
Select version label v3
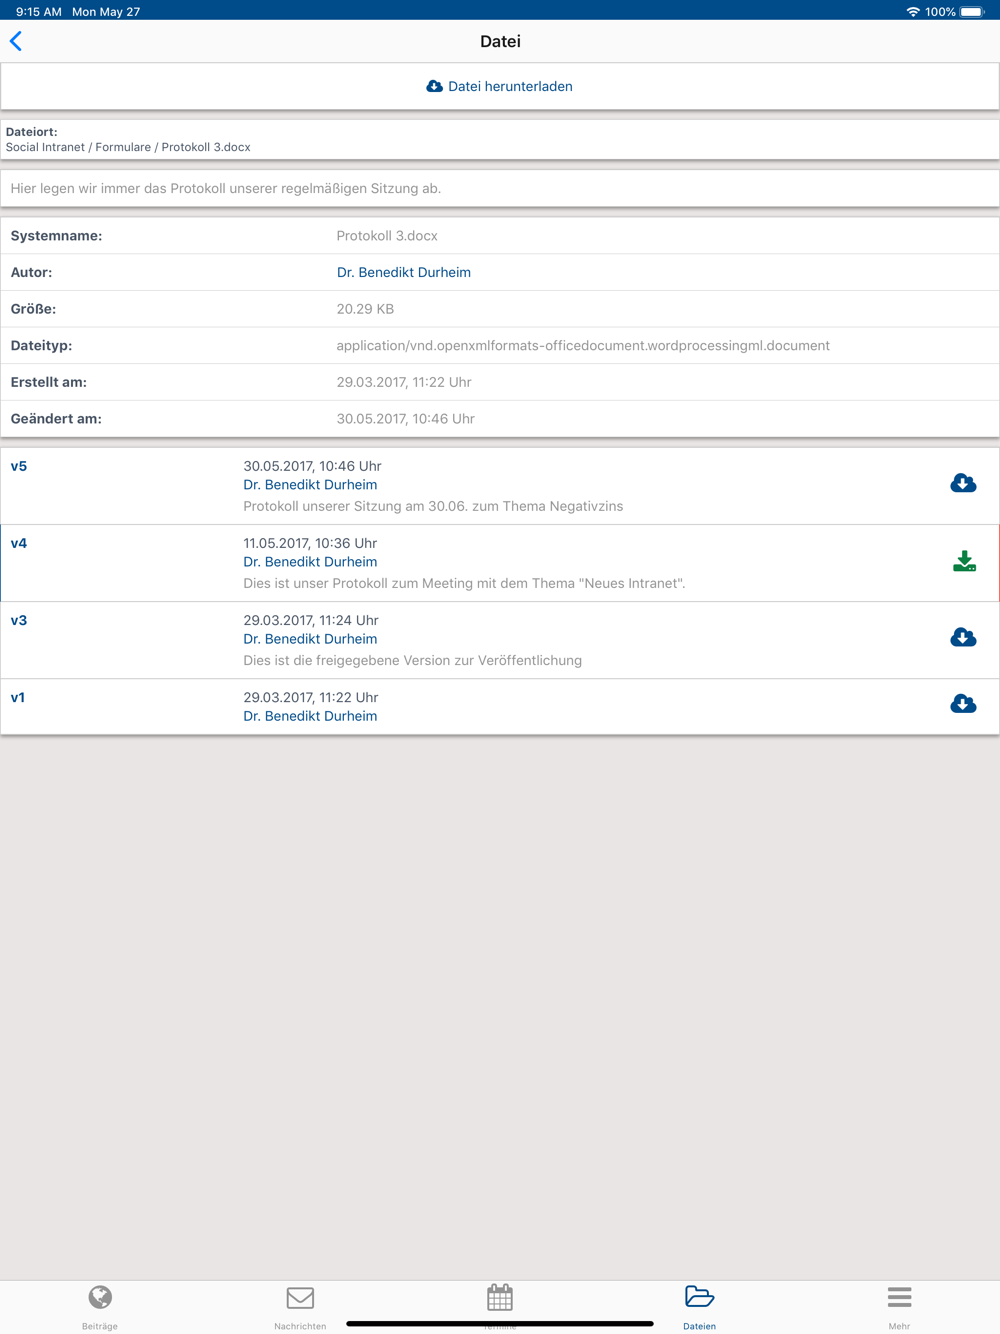19,620
